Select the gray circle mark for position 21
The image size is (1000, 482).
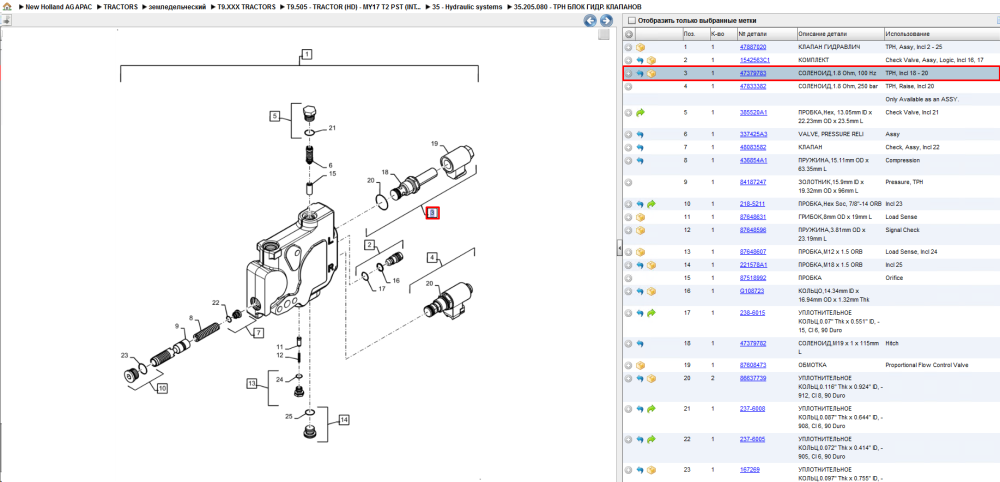(629, 409)
